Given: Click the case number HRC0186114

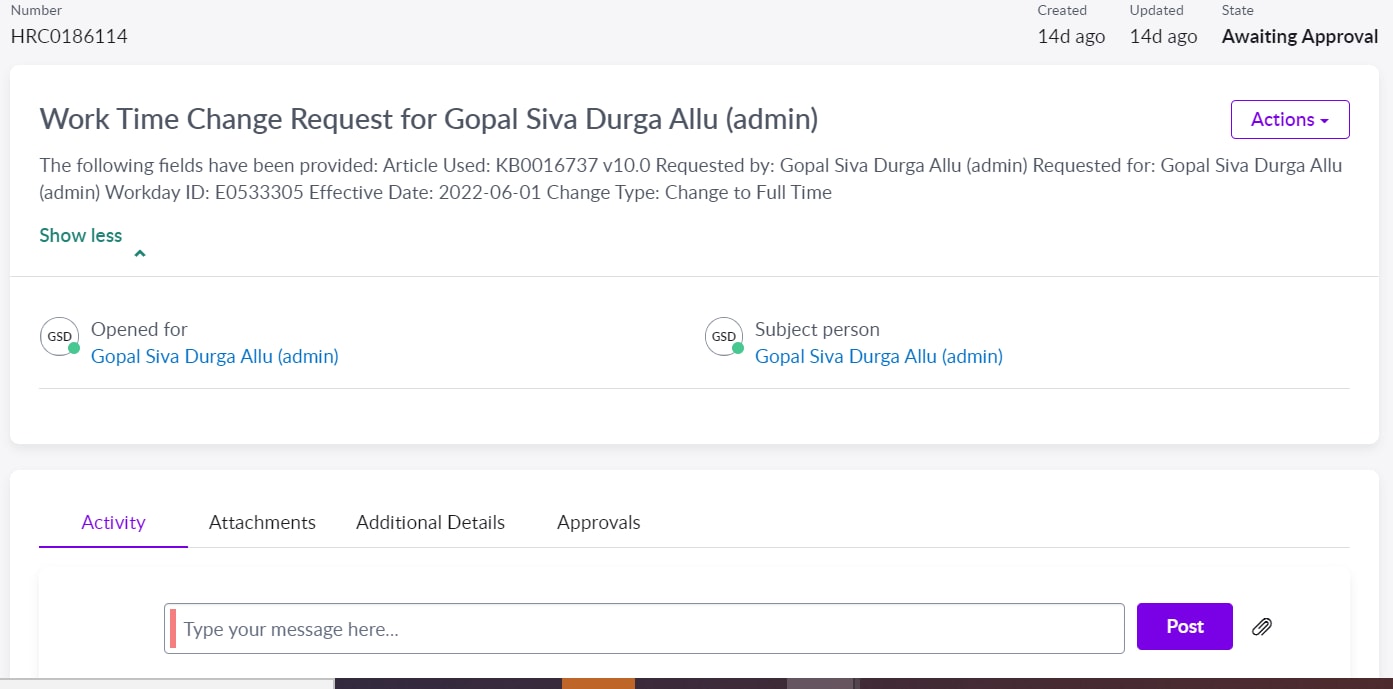Looking at the screenshot, I should click(x=69, y=36).
